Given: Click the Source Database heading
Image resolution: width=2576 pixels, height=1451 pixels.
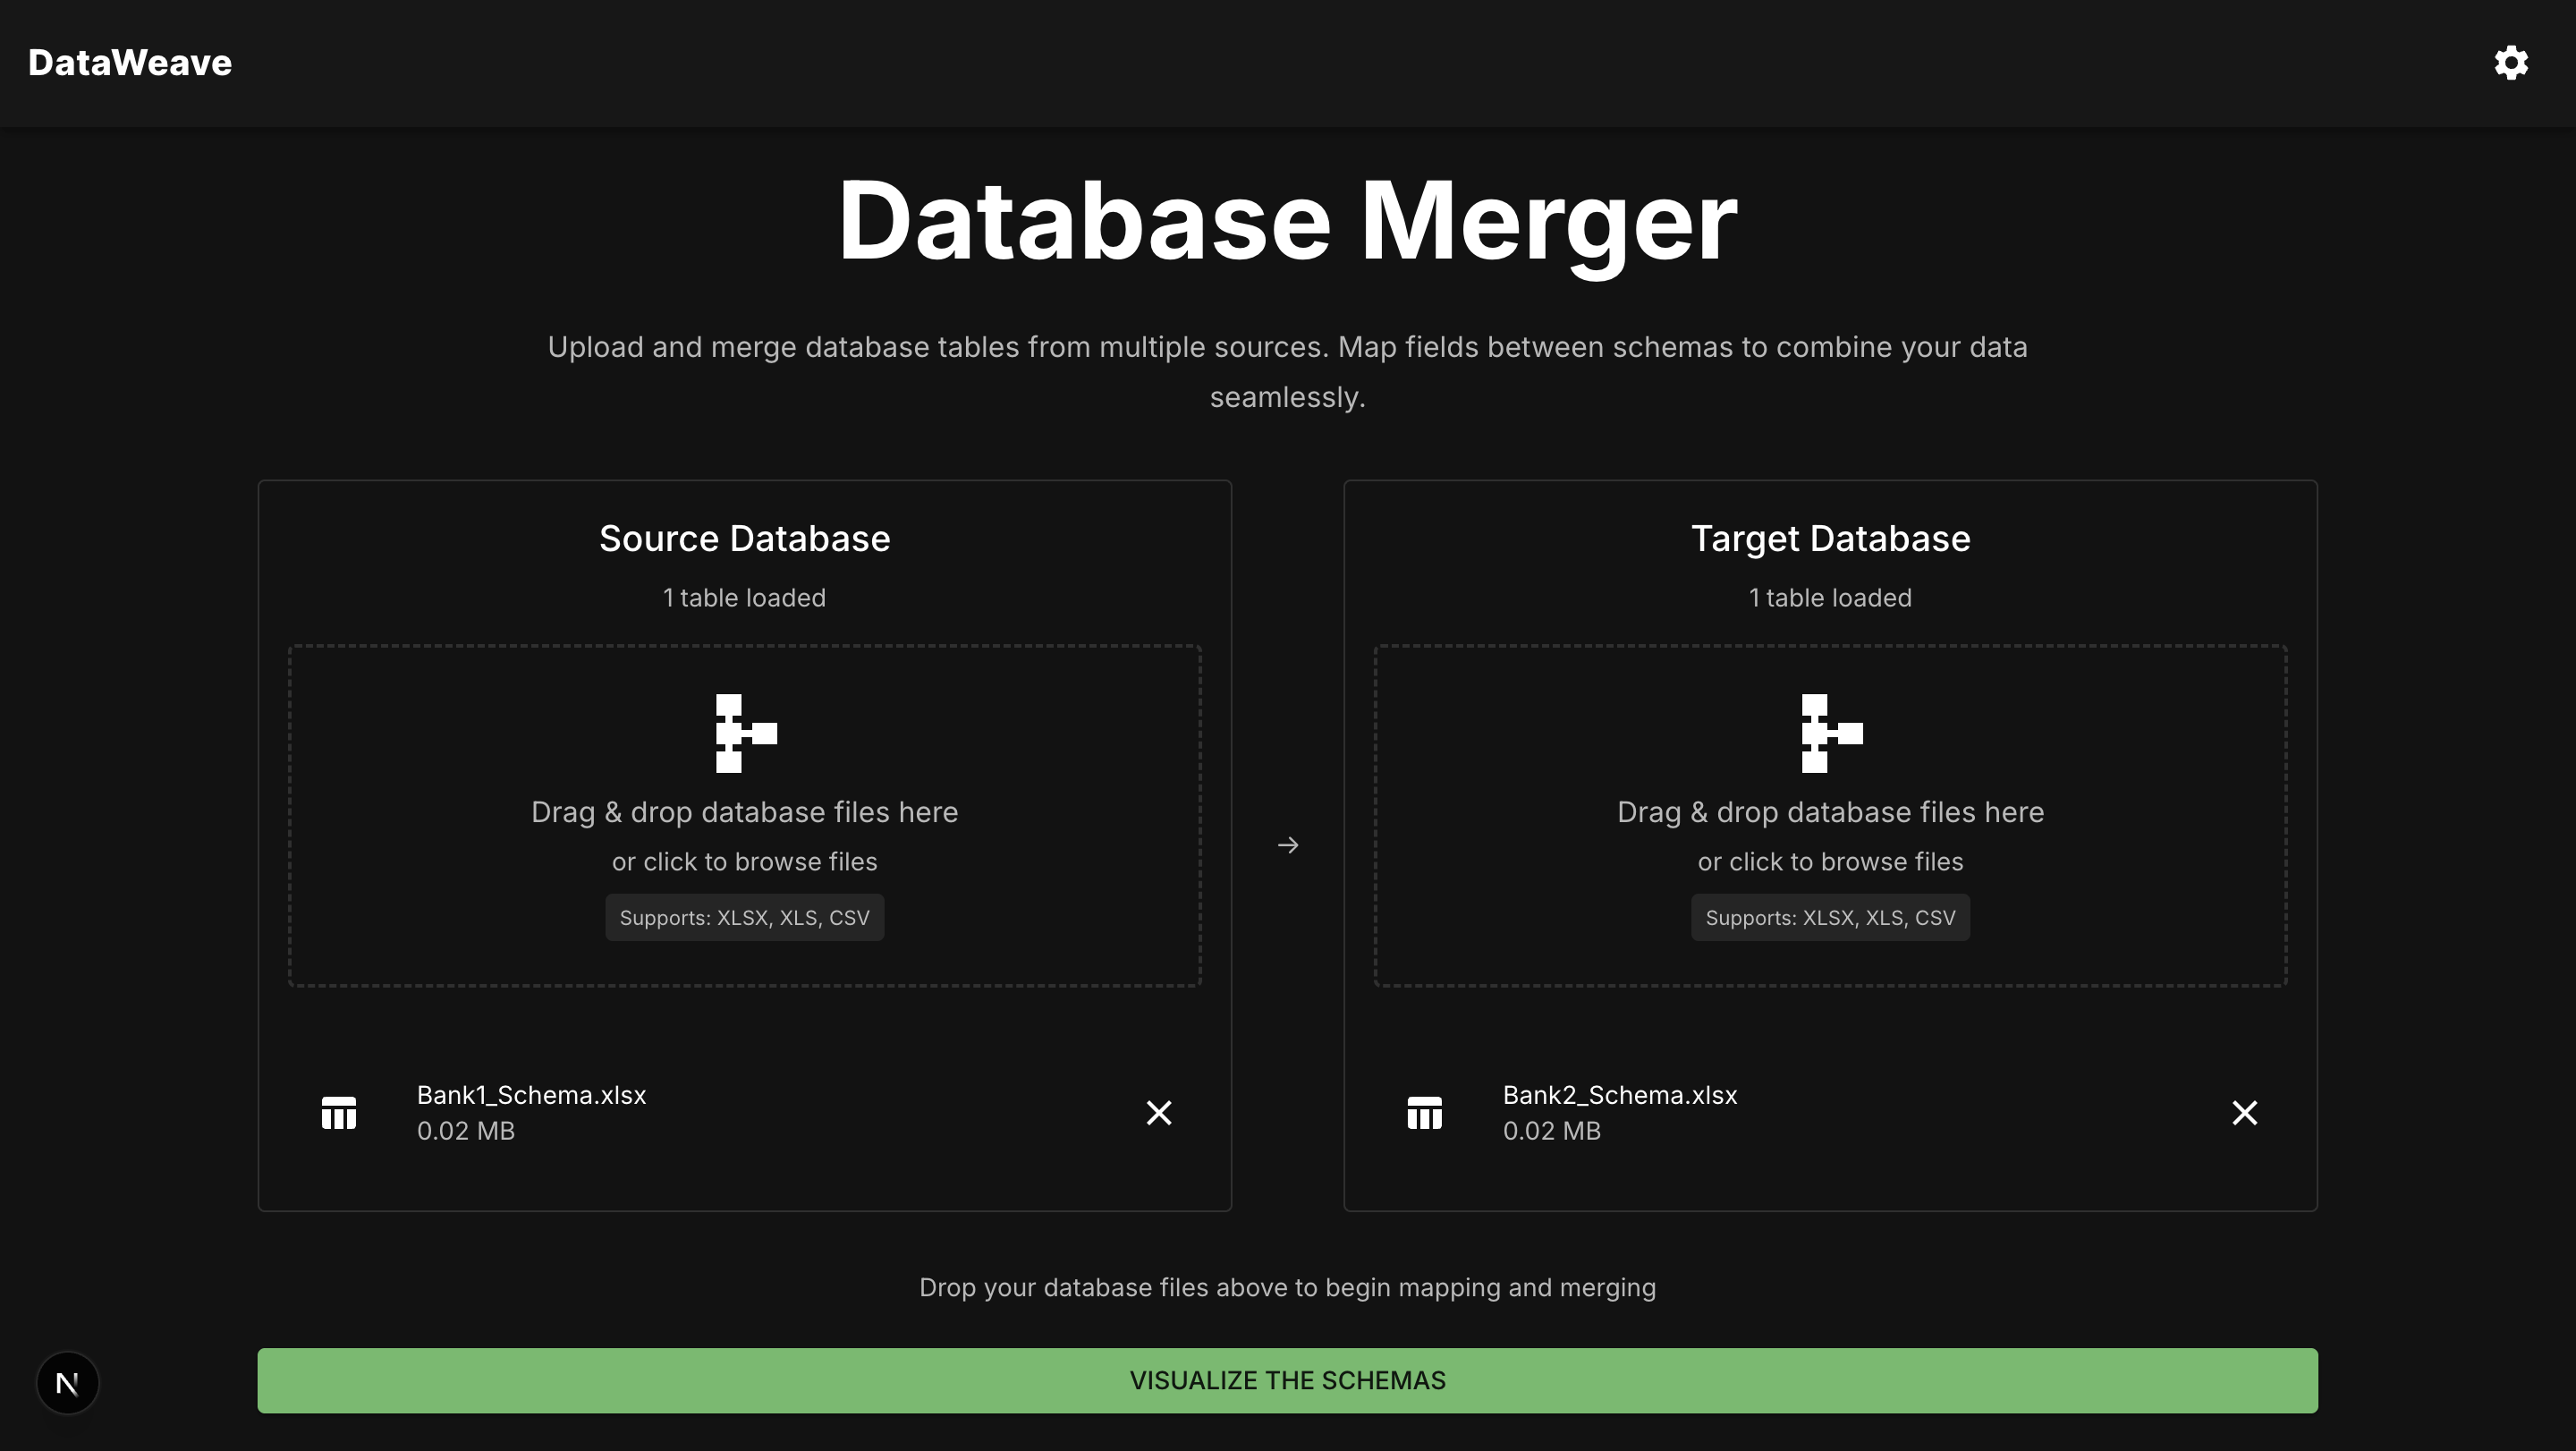Looking at the screenshot, I should [745, 539].
